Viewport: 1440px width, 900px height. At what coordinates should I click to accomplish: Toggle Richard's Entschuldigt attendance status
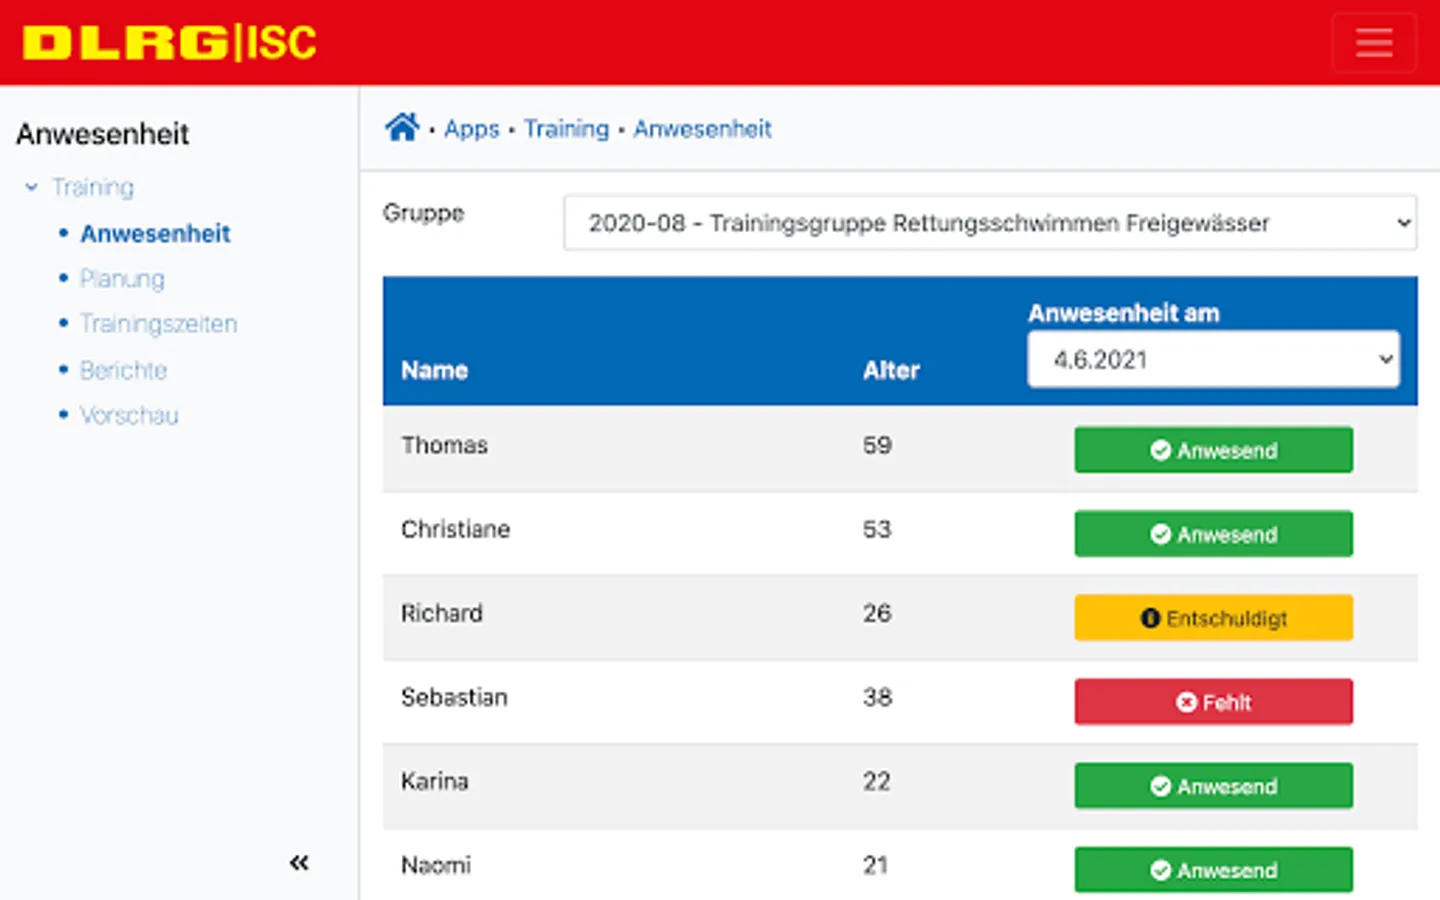pos(1213,618)
